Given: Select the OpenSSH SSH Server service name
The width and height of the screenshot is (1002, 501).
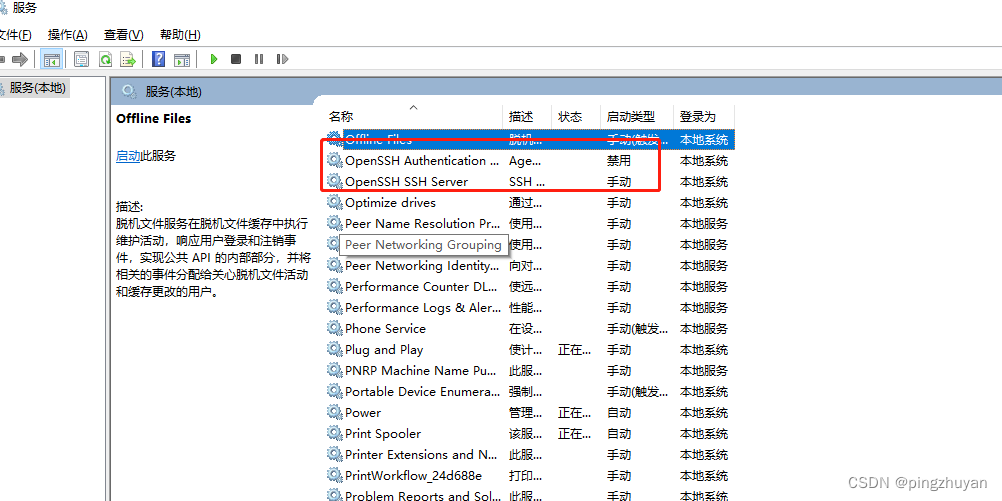Looking at the screenshot, I should click(406, 181).
